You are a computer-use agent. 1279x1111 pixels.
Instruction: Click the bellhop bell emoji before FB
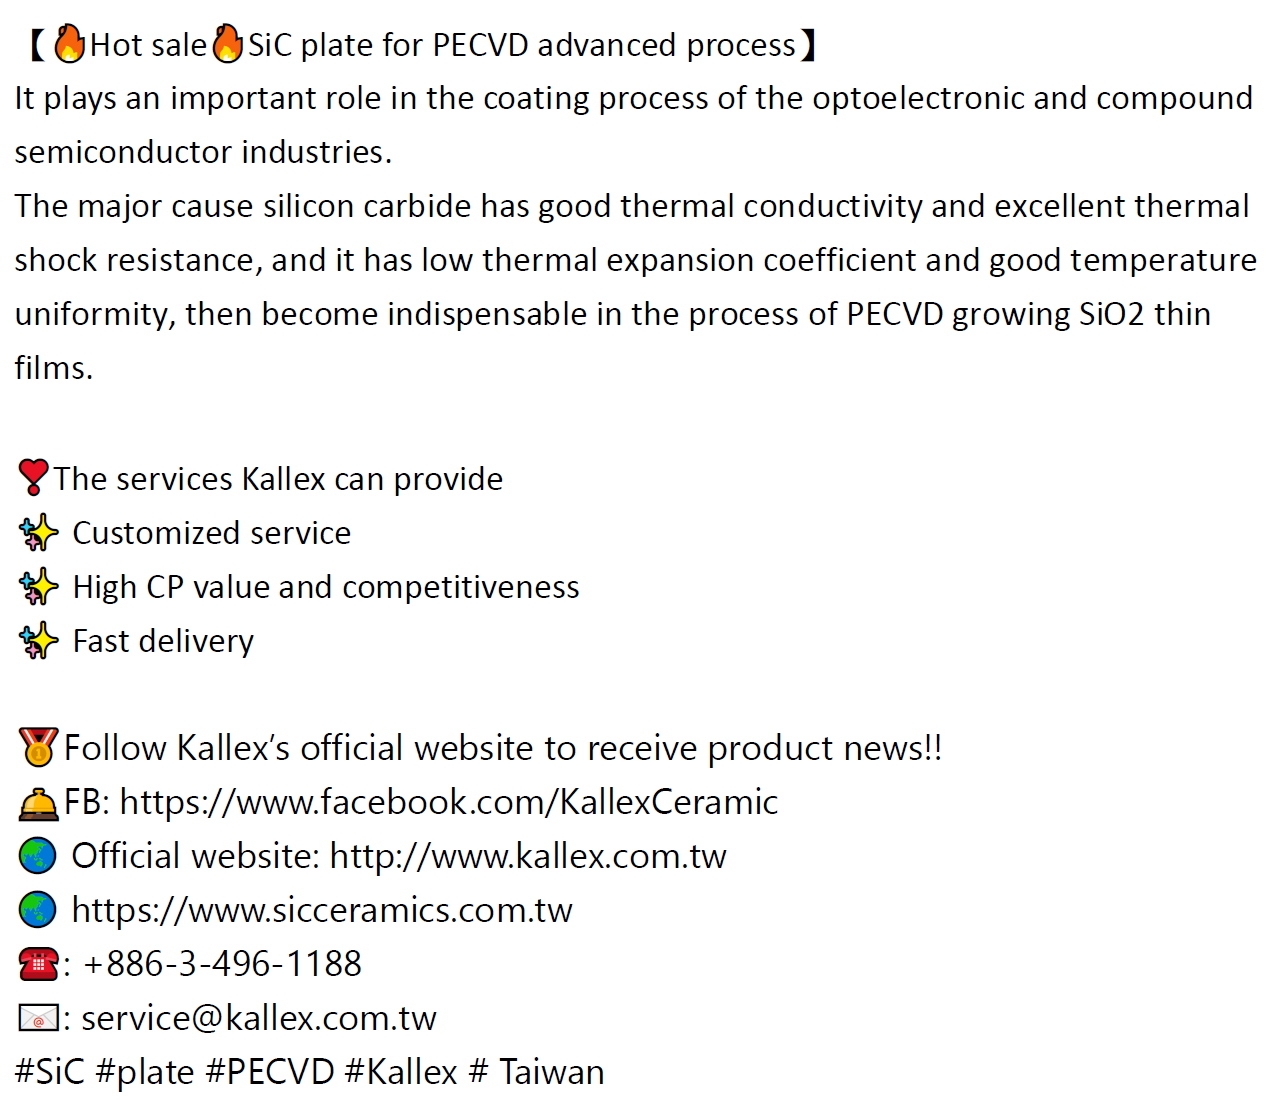click(38, 803)
